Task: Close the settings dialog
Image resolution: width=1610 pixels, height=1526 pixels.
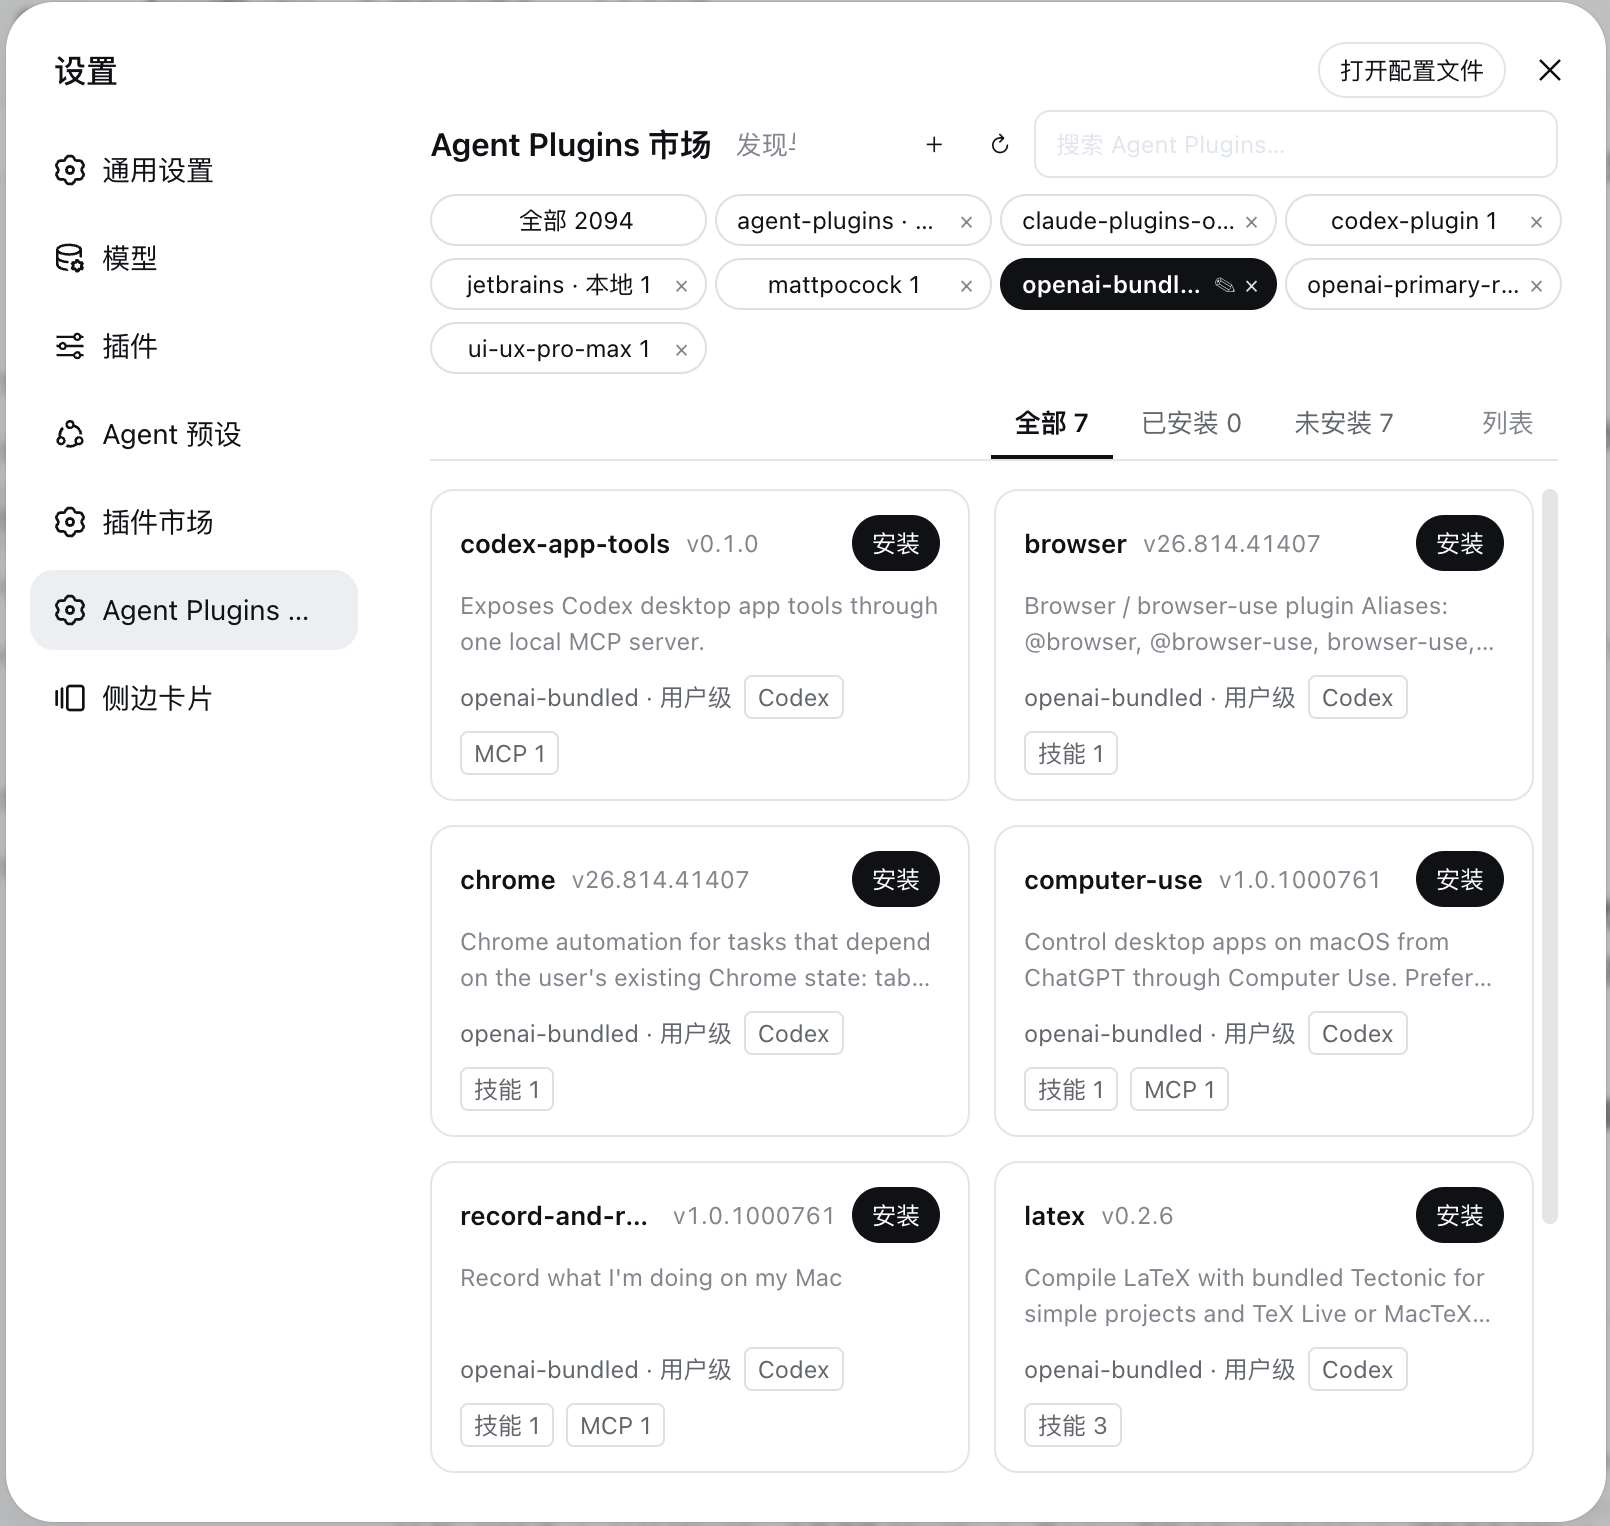Action: 1550,70
